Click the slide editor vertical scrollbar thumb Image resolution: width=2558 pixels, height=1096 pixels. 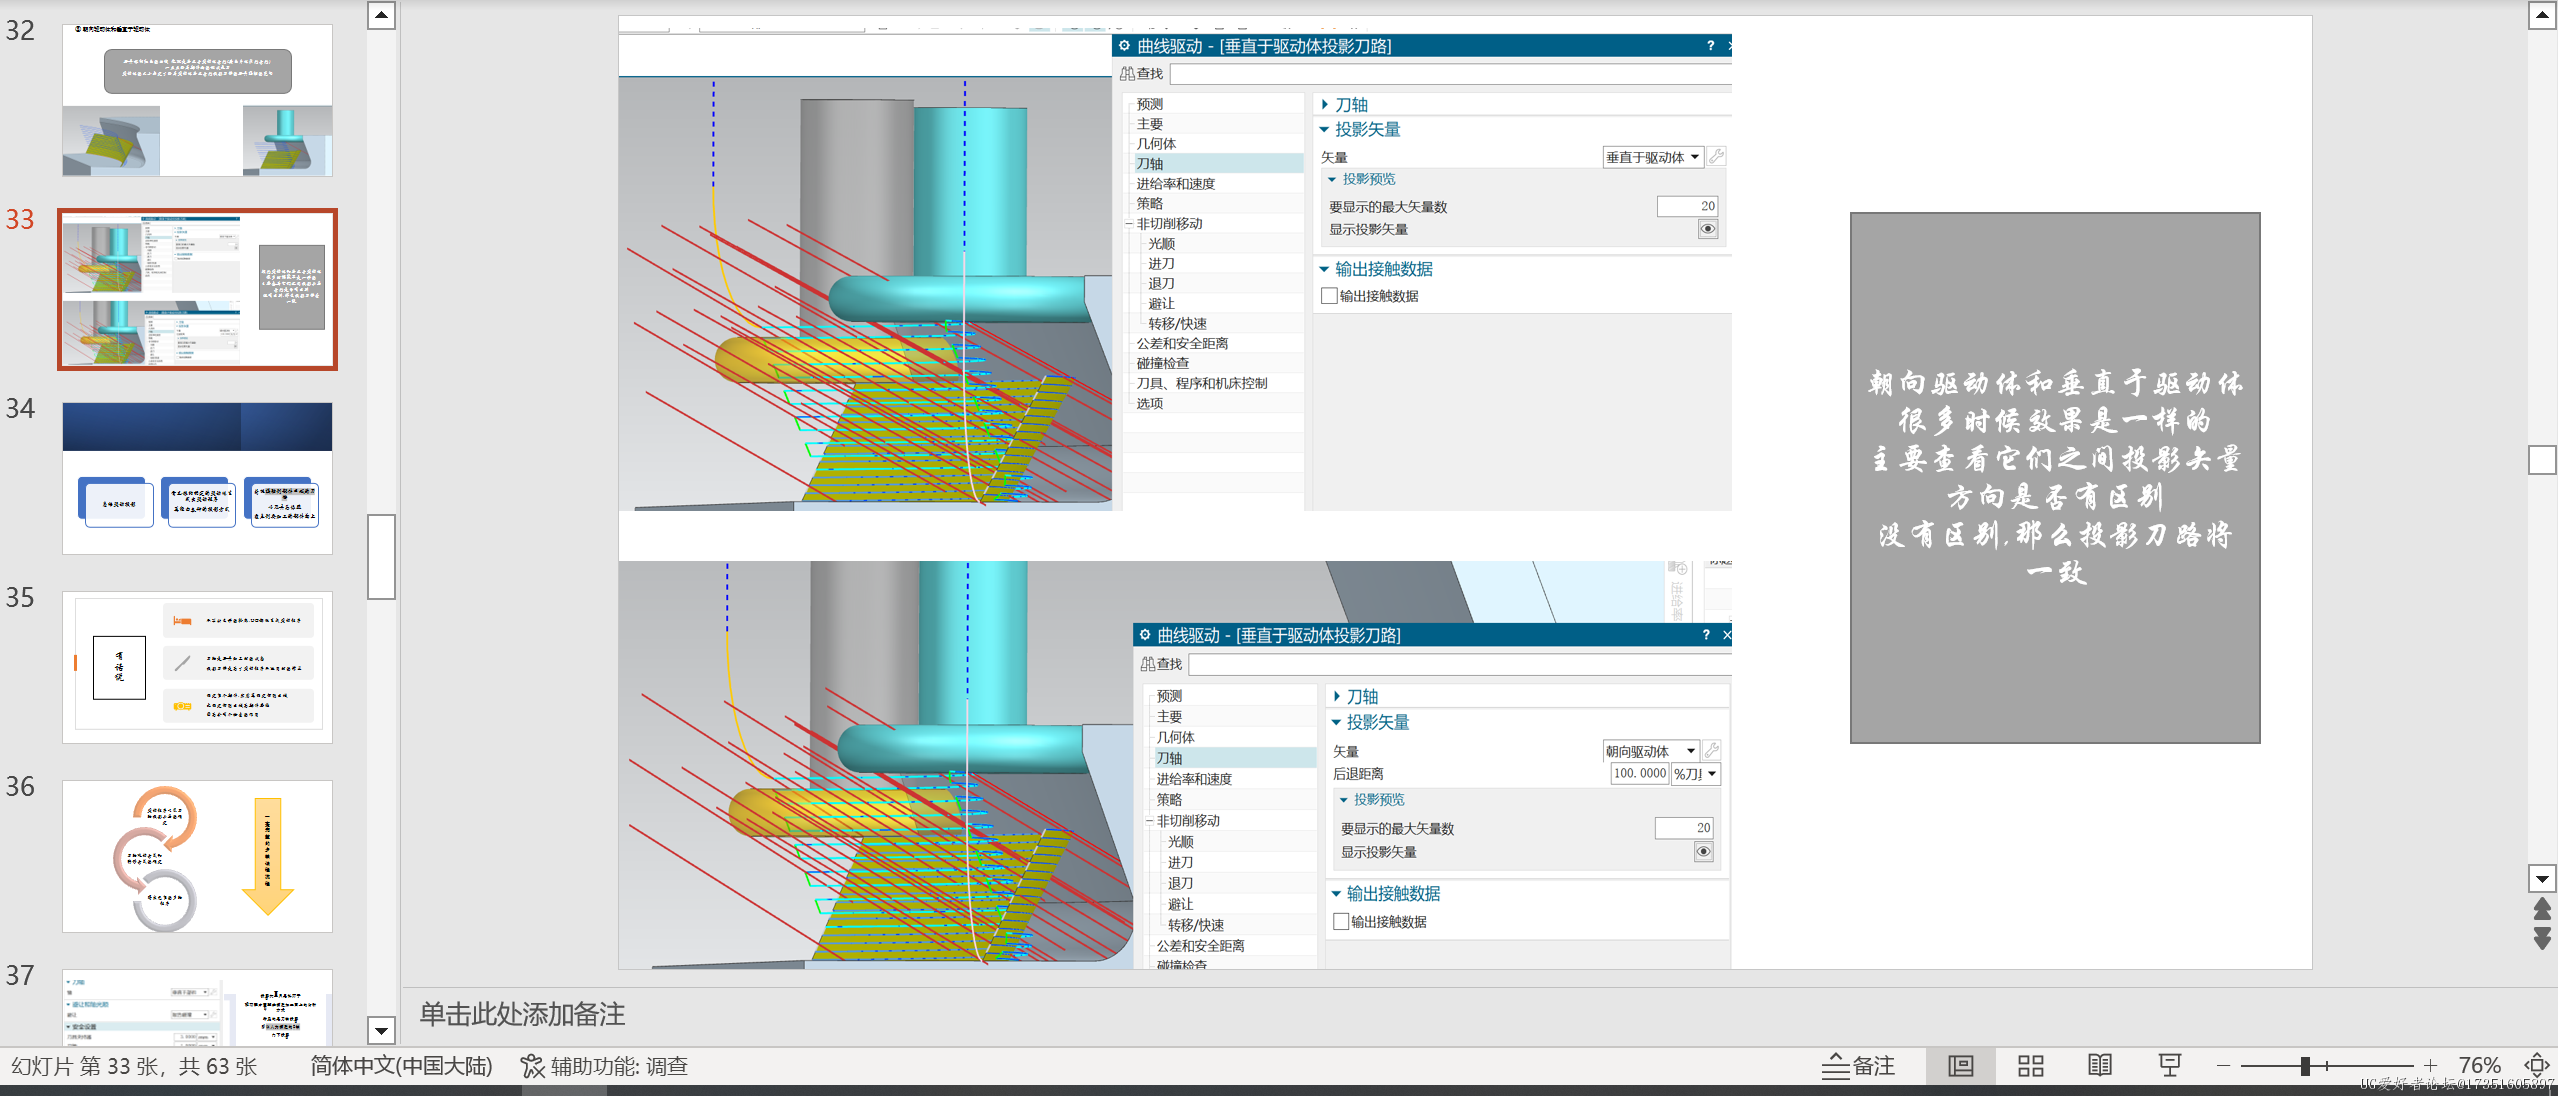(2542, 459)
